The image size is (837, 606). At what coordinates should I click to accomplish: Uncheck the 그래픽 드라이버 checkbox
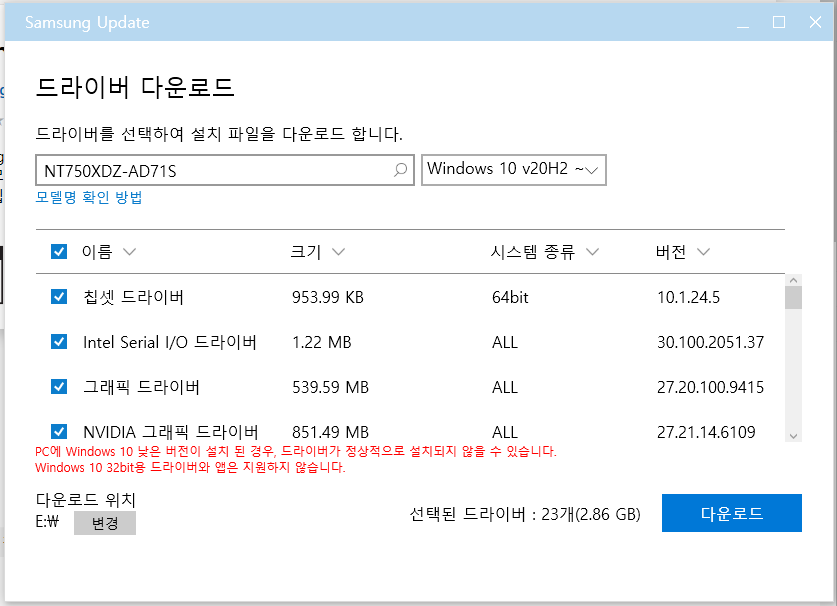click(59, 387)
